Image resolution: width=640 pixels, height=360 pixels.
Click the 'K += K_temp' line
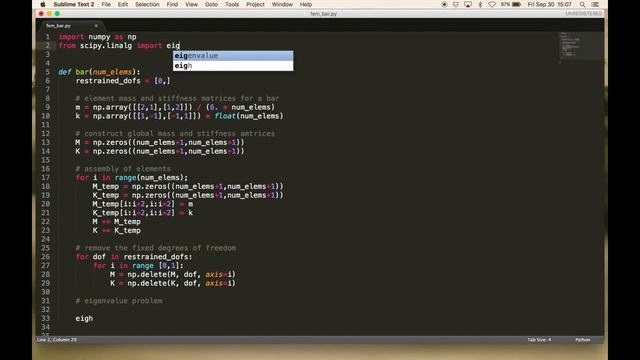coord(116,231)
